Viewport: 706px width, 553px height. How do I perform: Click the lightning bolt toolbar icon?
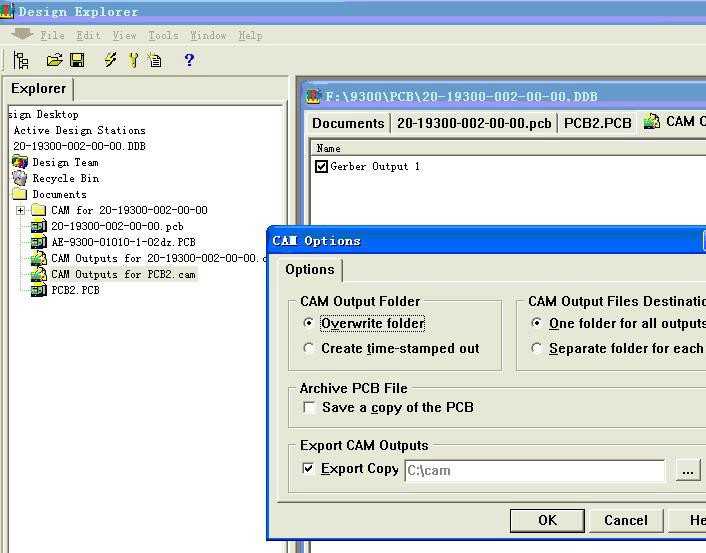[110, 59]
